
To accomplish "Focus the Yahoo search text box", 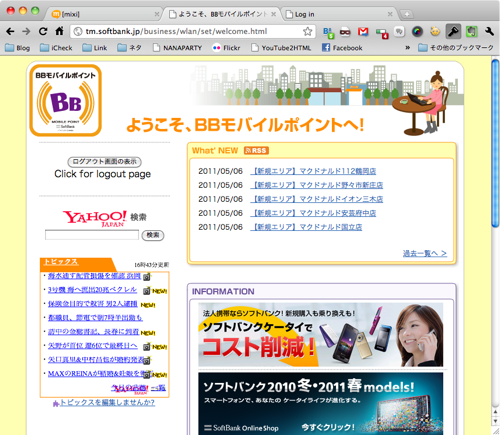I will 92,235.
